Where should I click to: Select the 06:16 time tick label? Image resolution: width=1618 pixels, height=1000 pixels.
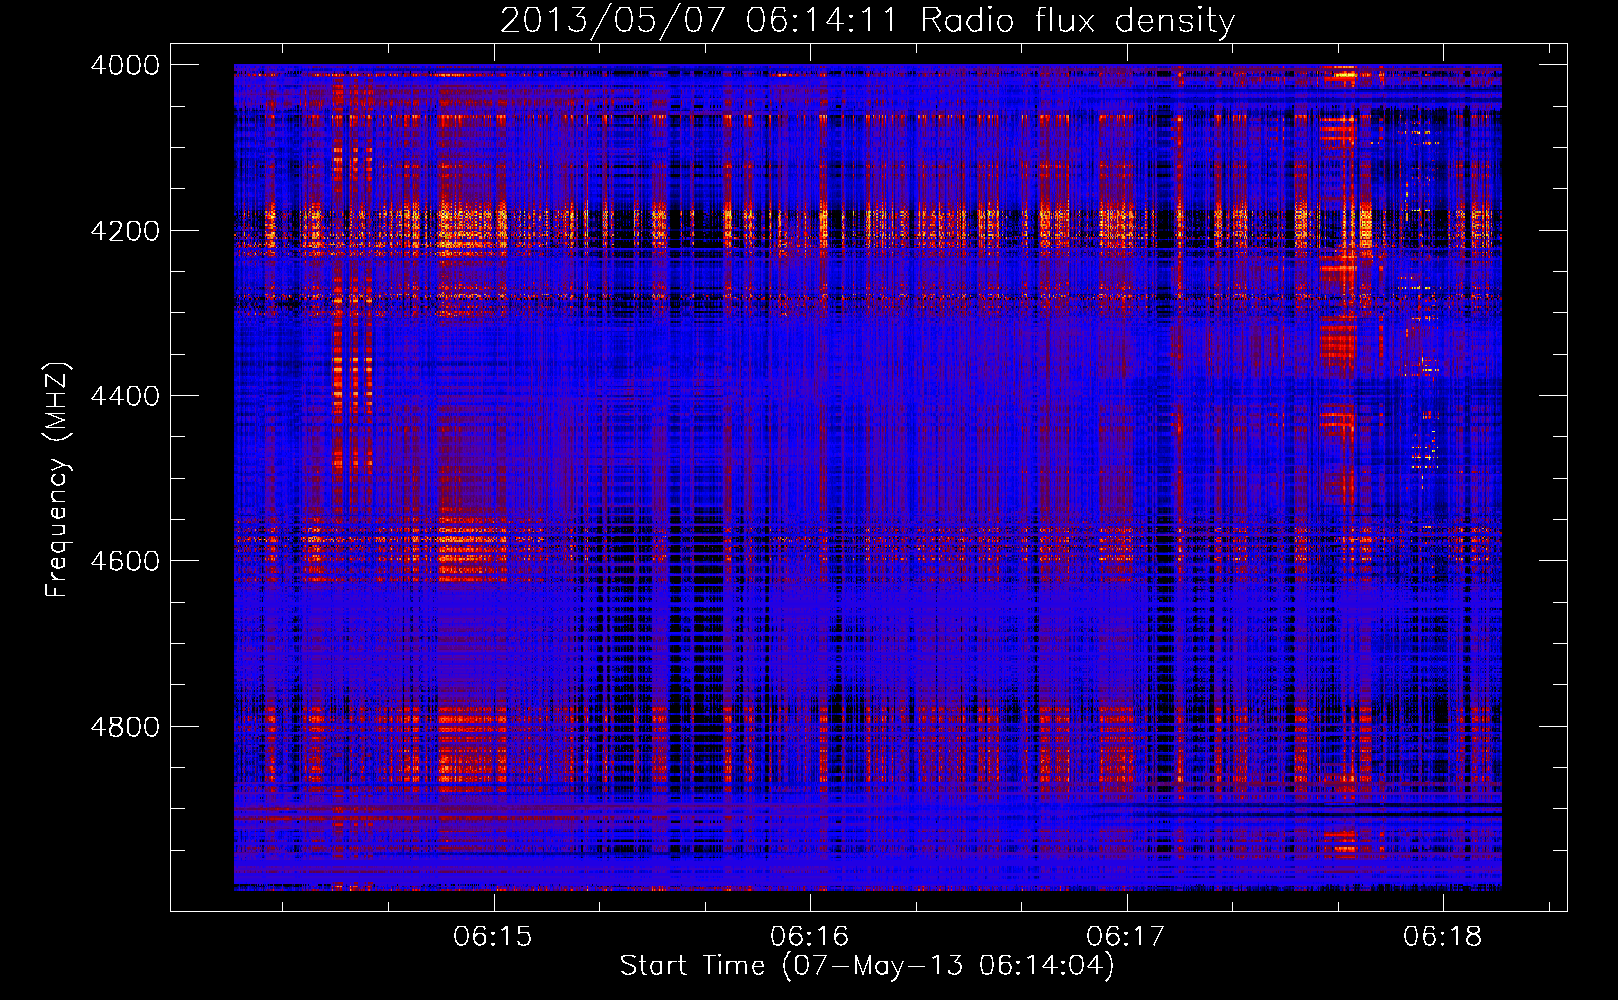810,936
